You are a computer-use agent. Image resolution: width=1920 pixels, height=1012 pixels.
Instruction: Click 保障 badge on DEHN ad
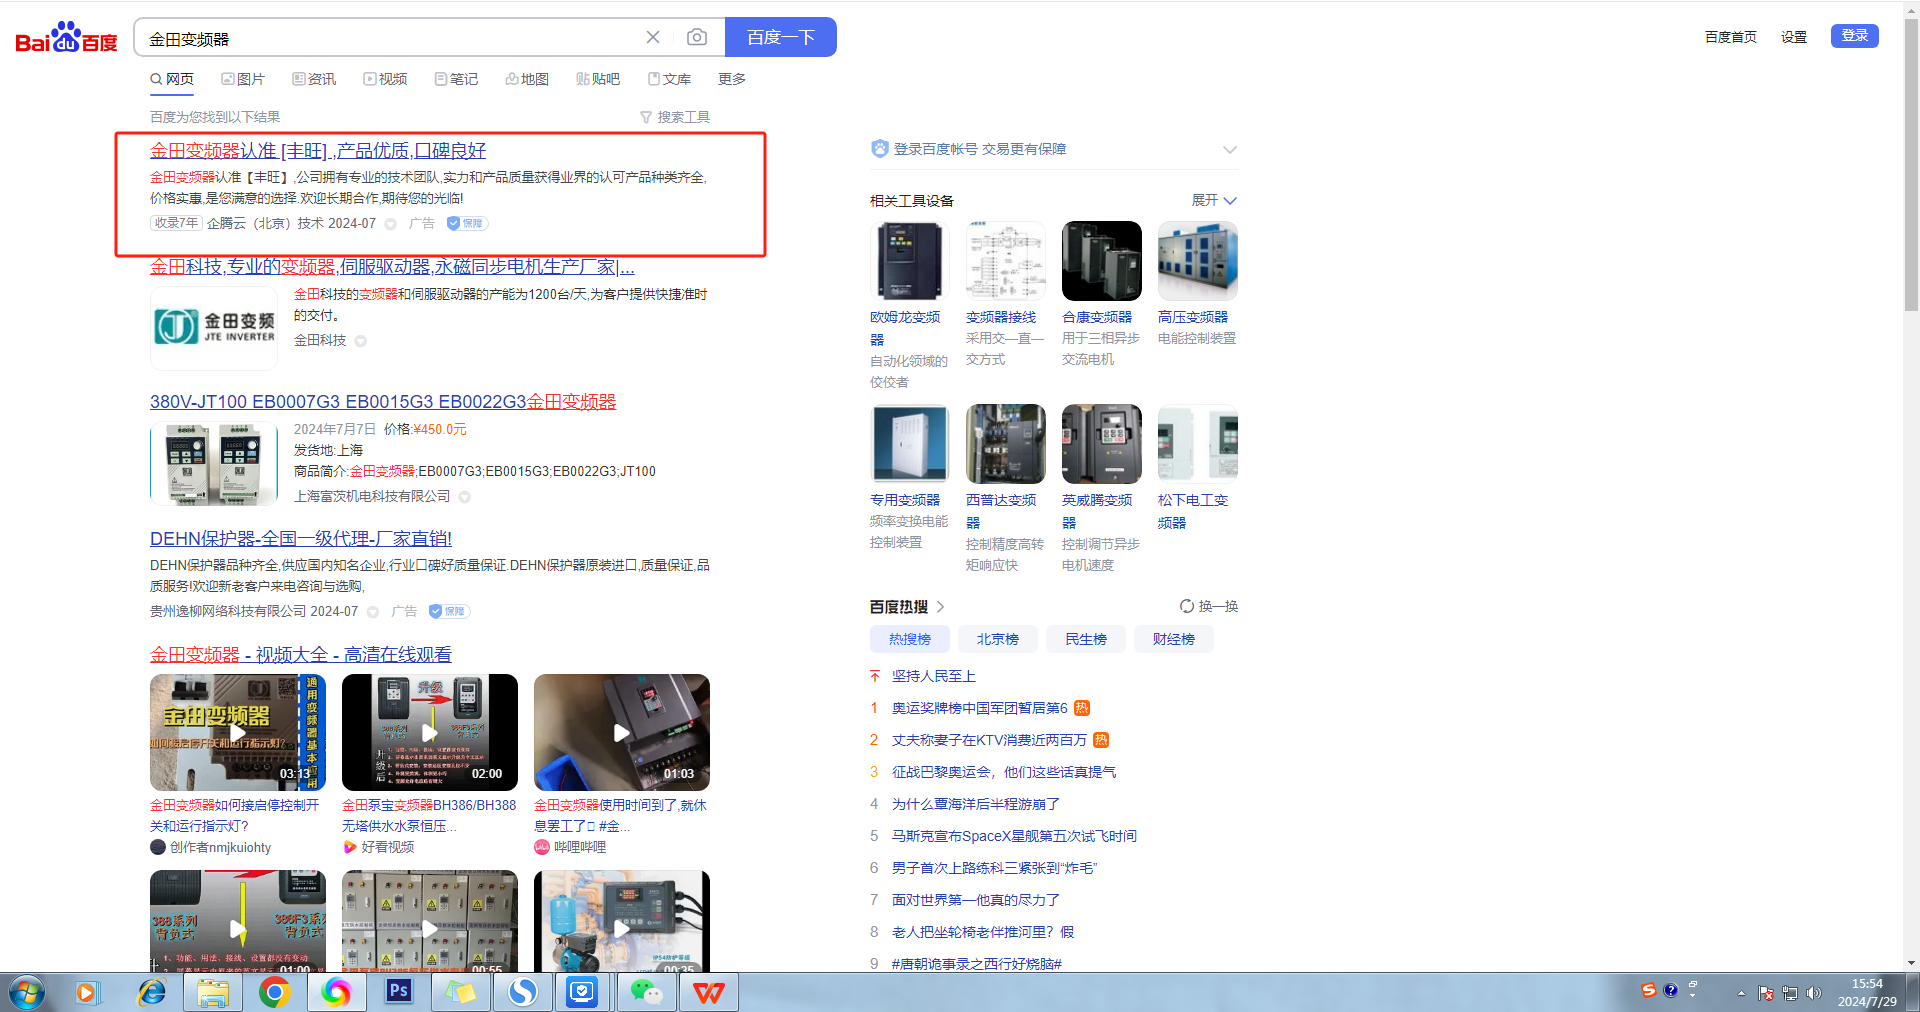click(x=449, y=612)
